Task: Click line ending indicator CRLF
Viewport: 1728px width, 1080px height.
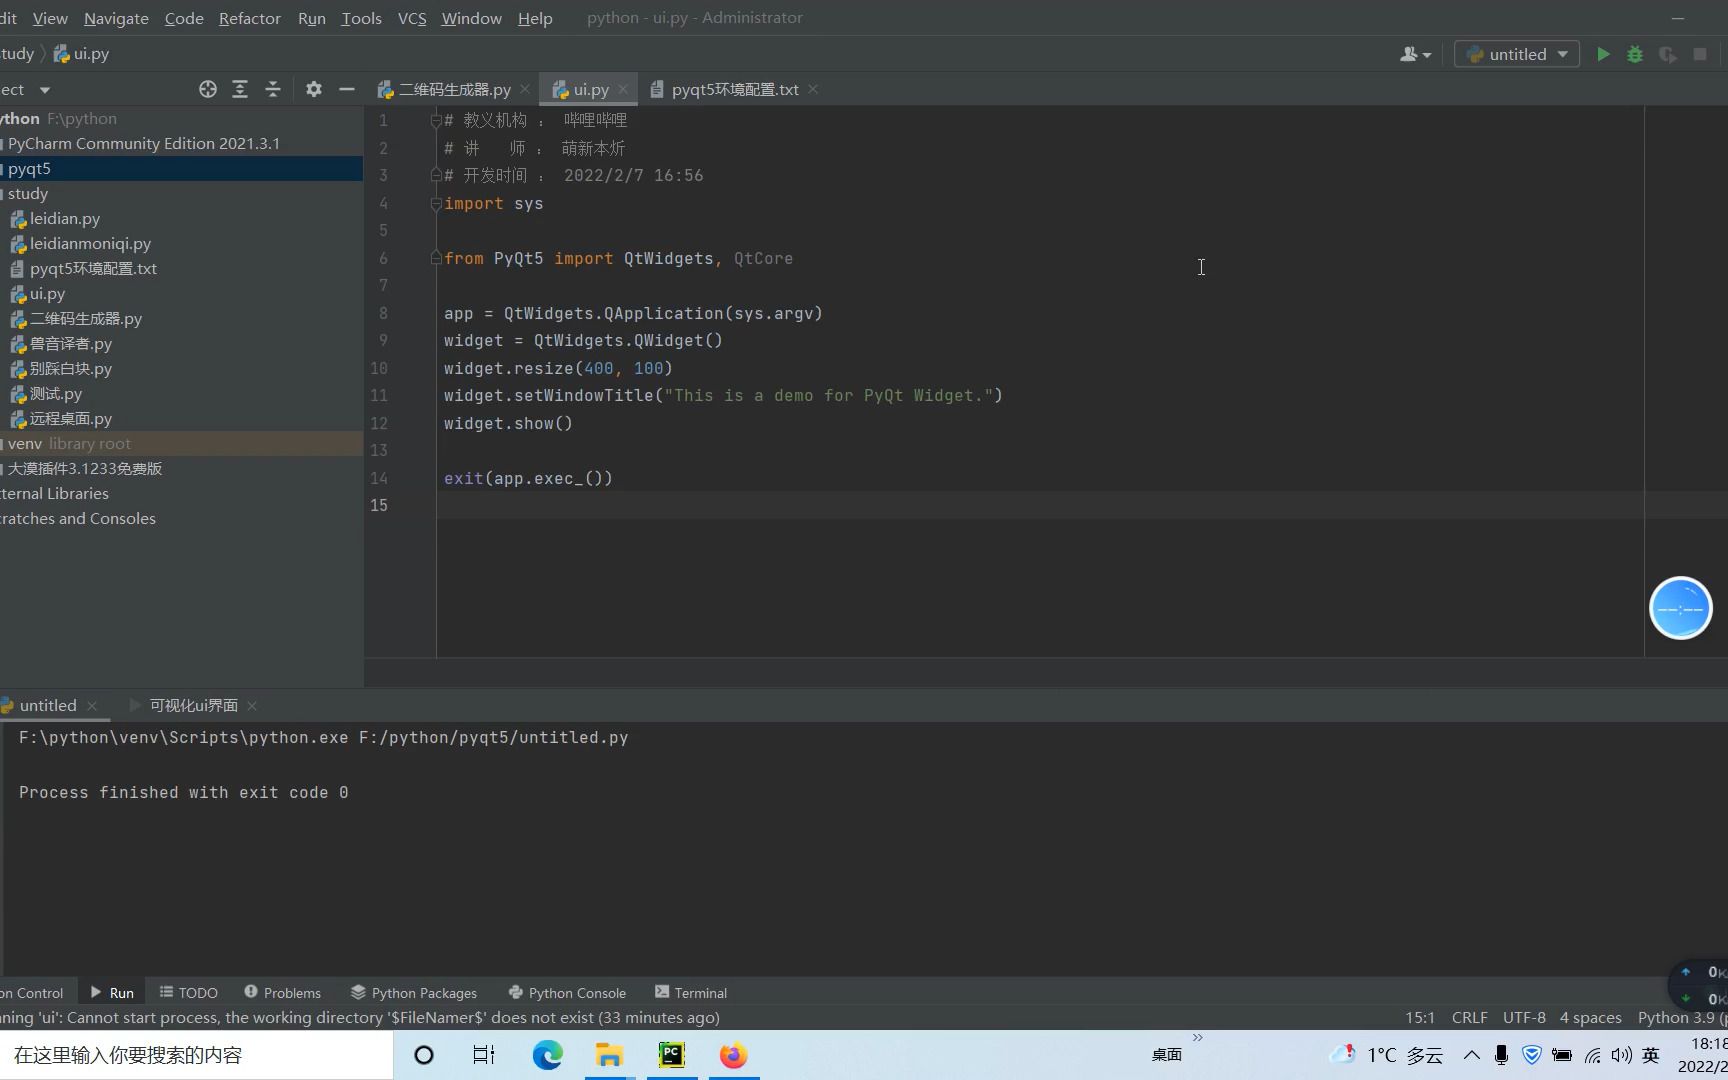Action: point(1468,1017)
